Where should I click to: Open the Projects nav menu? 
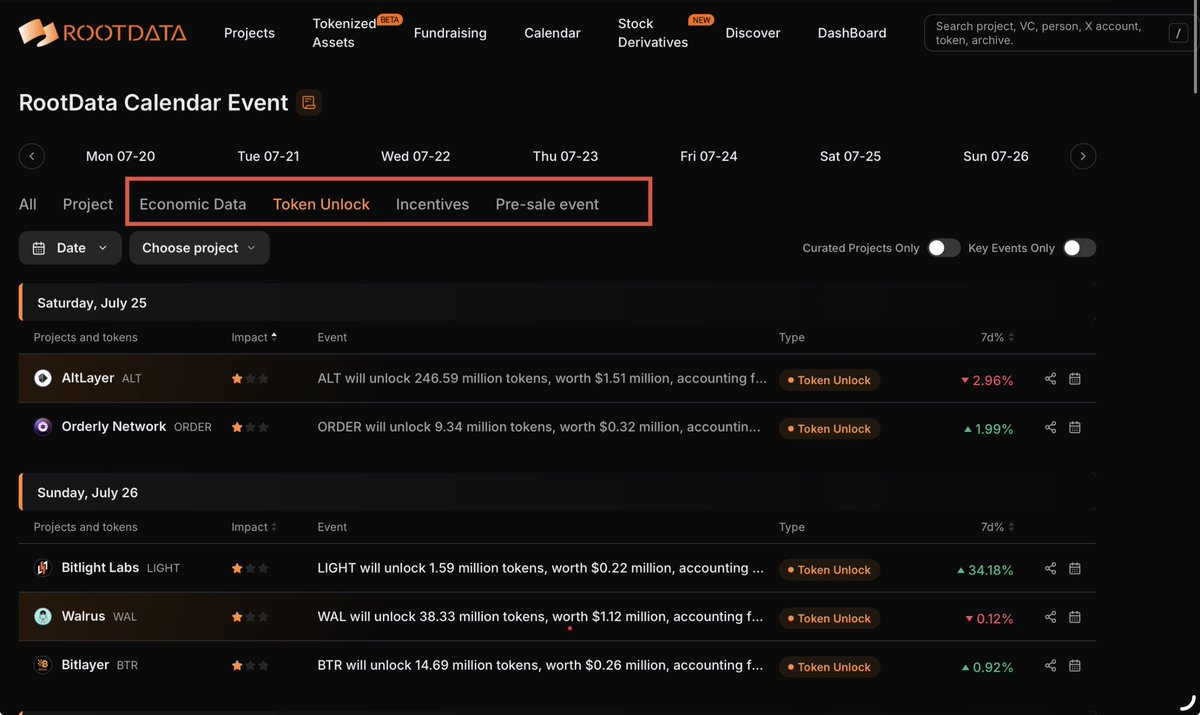coord(249,33)
